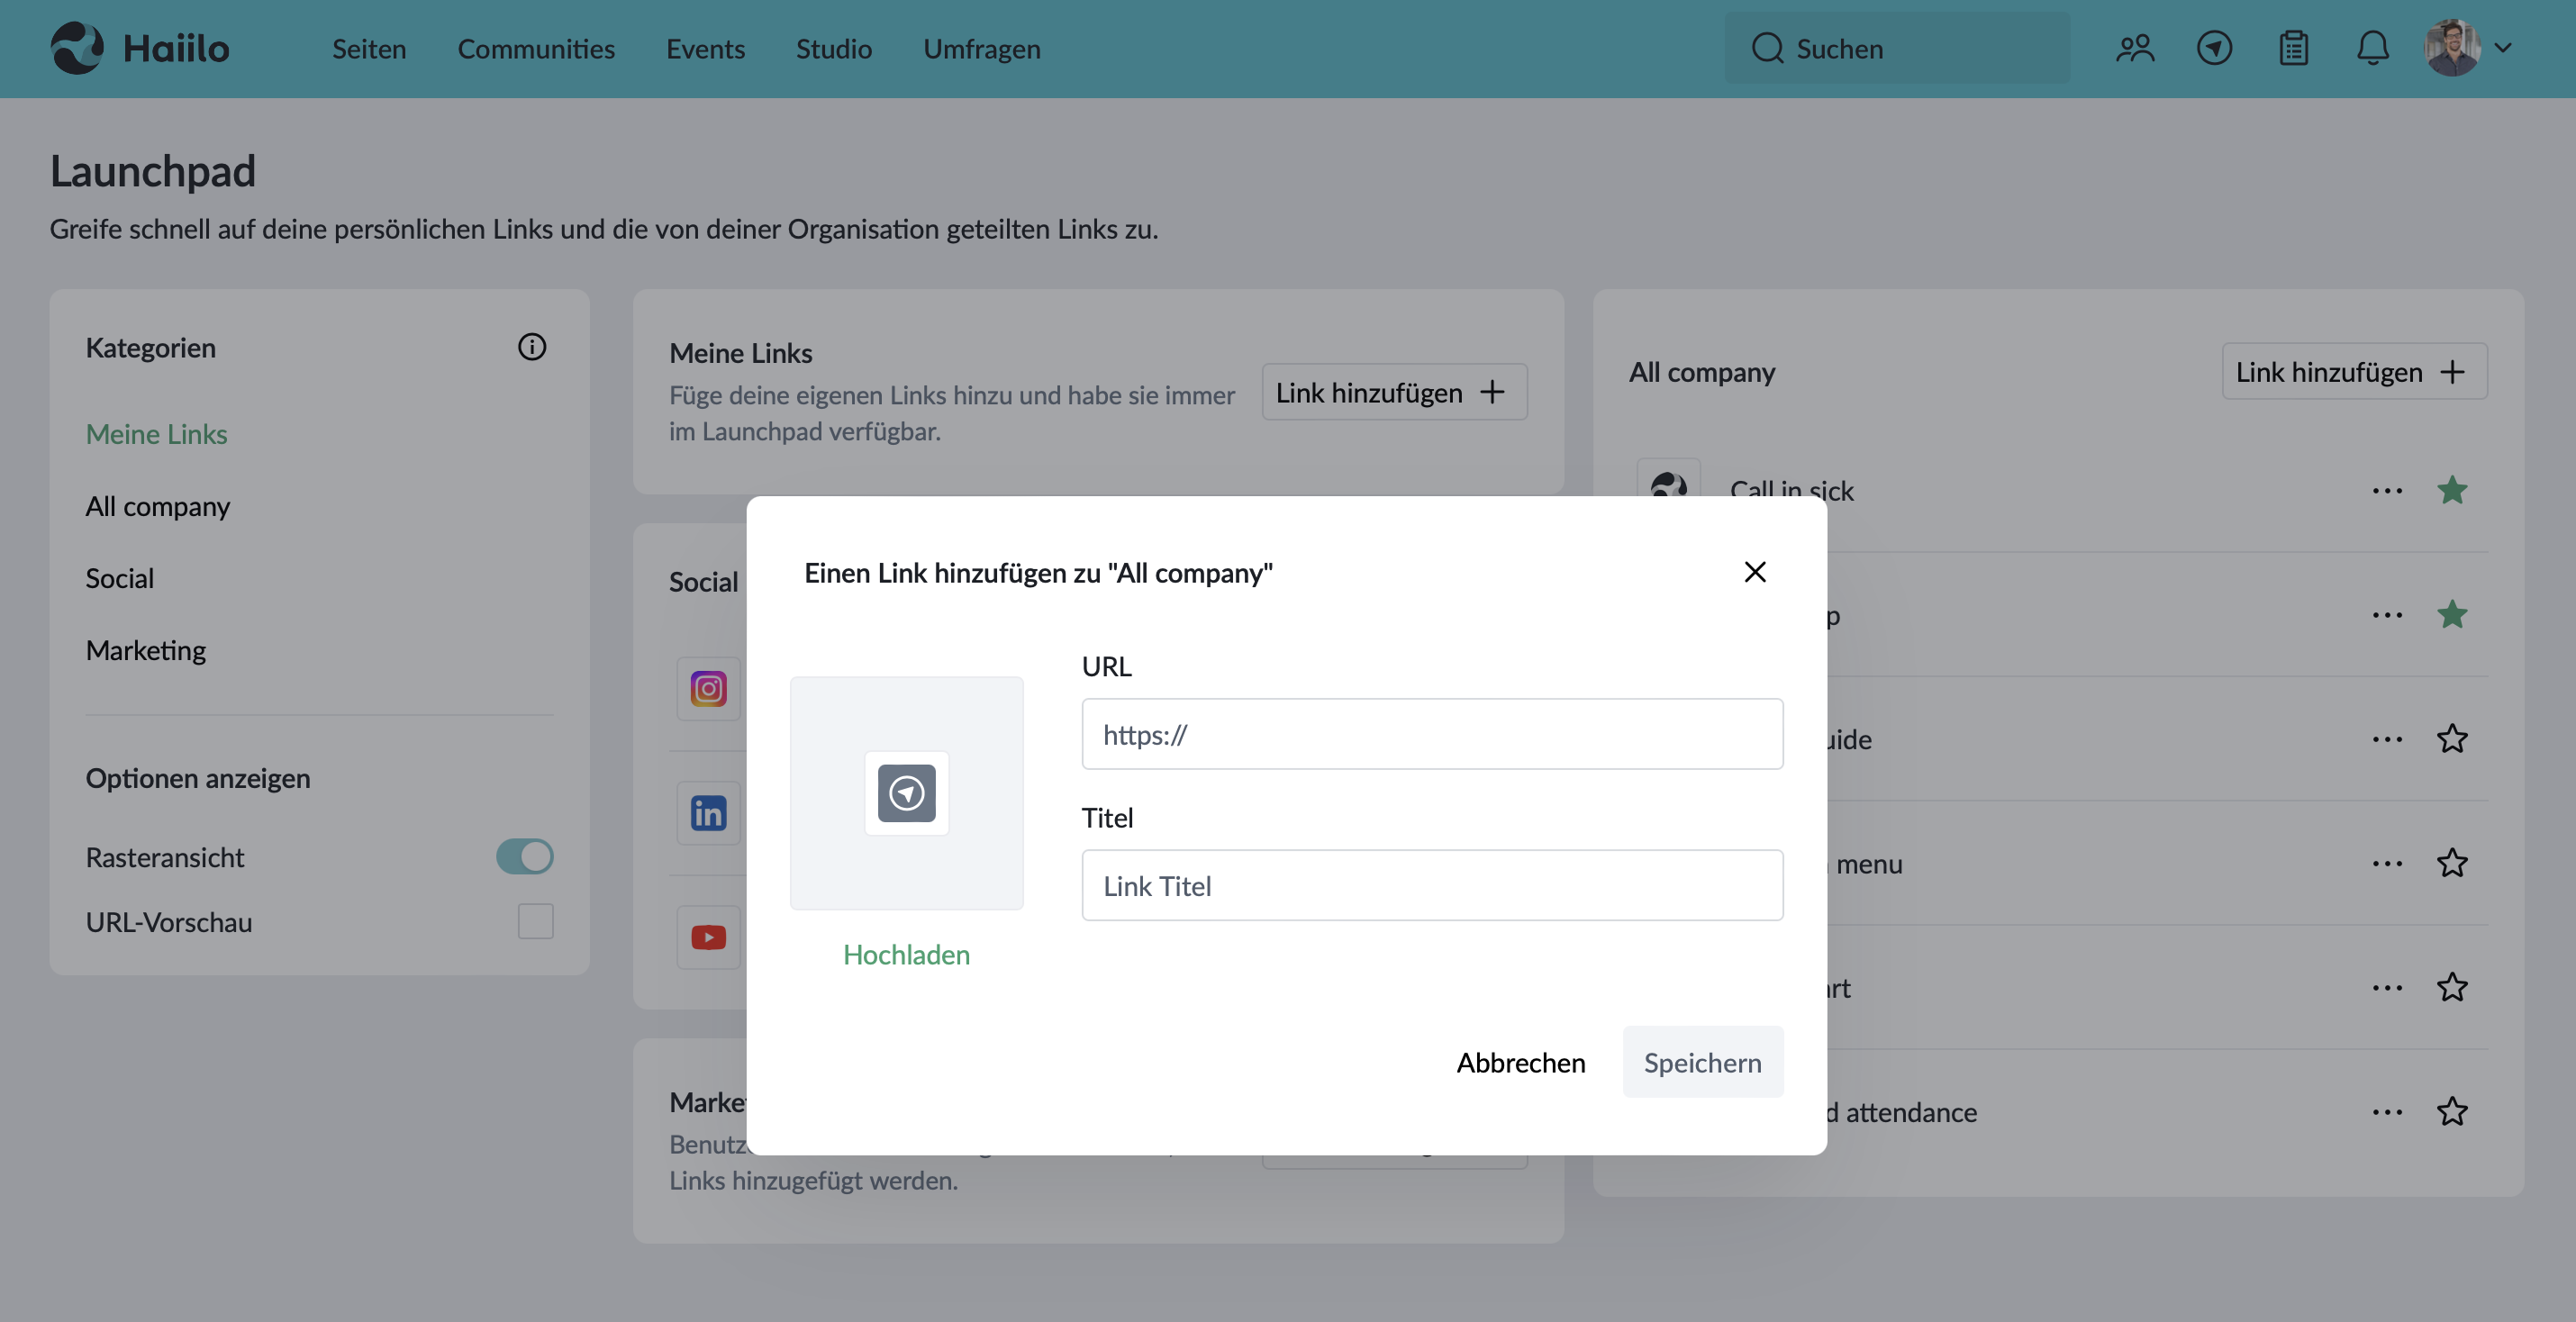Switch to the Events navigation item
This screenshot has height=1322, width=2576.
[705, 48]
